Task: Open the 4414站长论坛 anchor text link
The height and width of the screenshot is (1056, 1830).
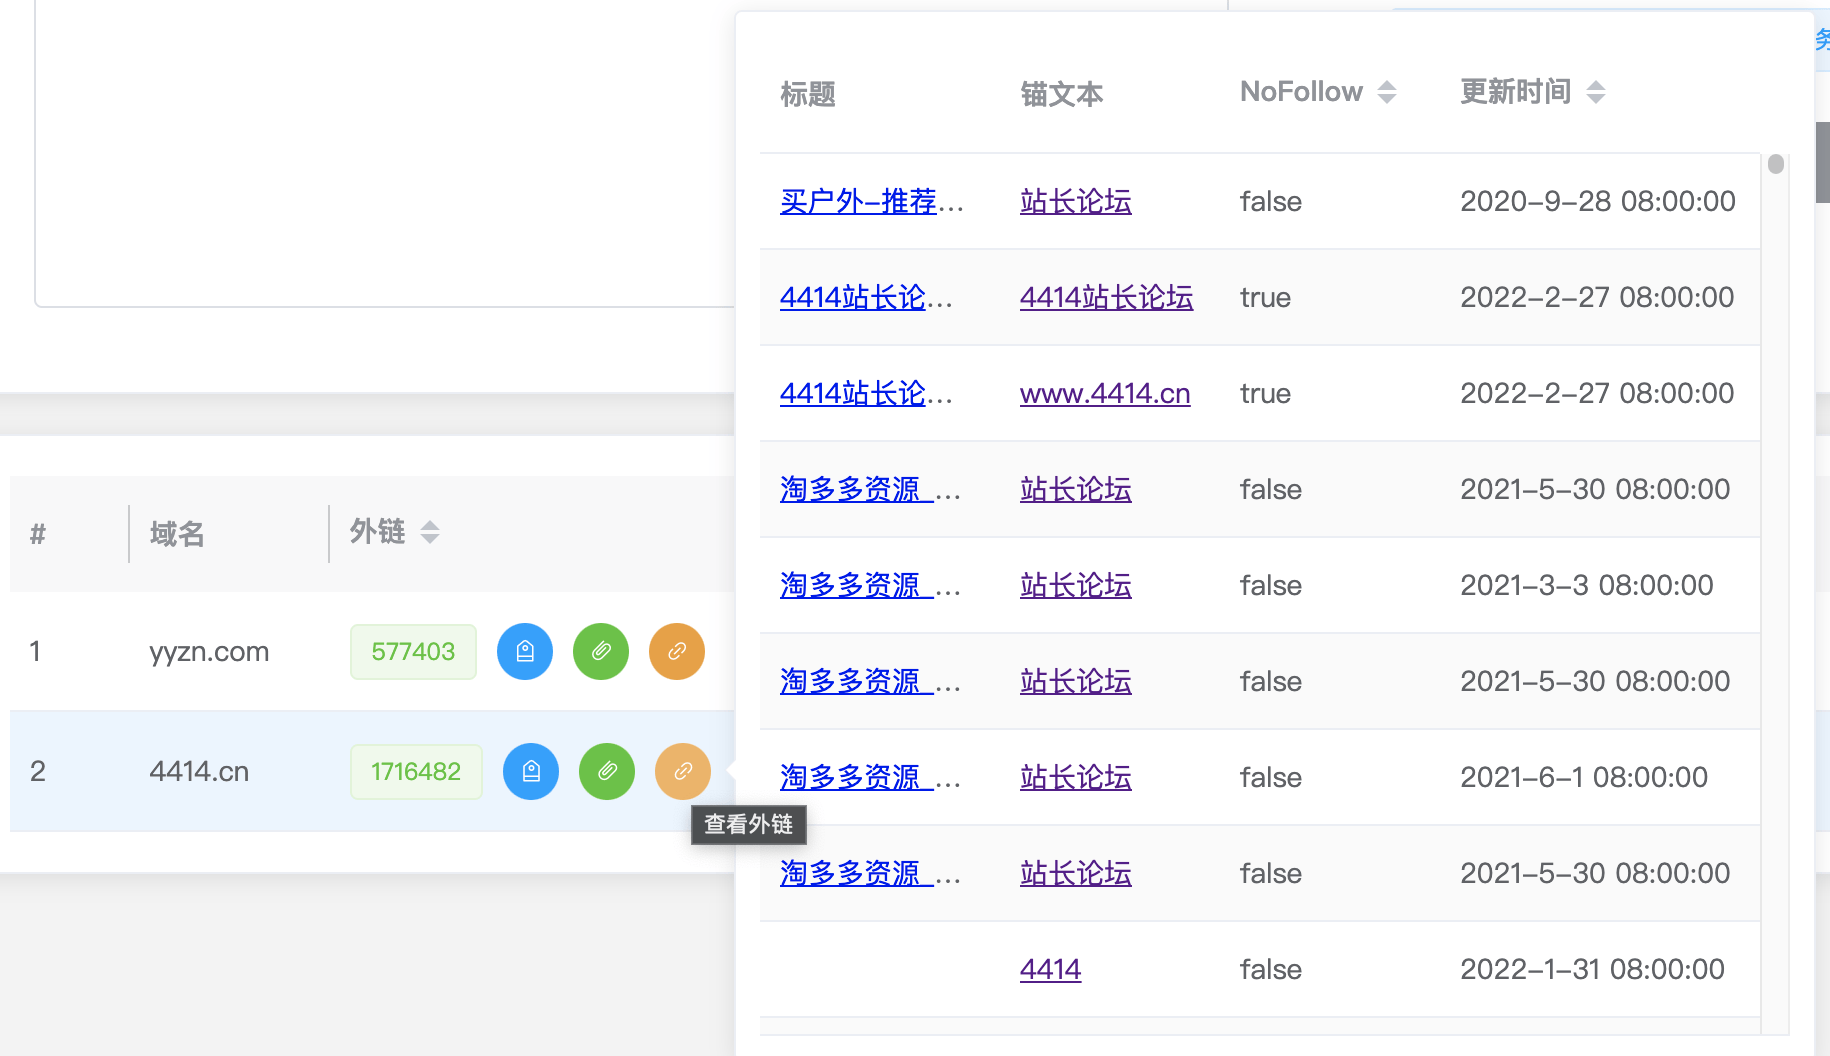Action: click(x=1106, y=298)
